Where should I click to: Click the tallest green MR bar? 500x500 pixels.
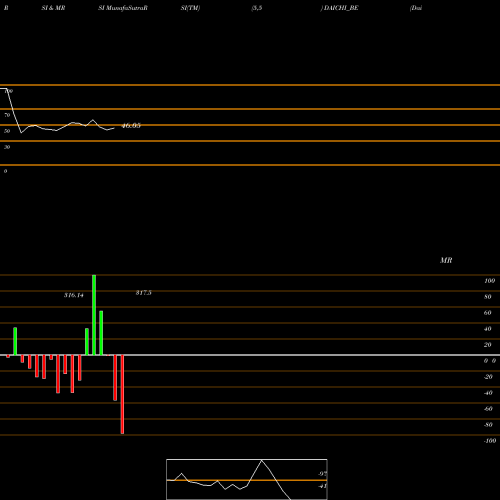coord(94,315)
